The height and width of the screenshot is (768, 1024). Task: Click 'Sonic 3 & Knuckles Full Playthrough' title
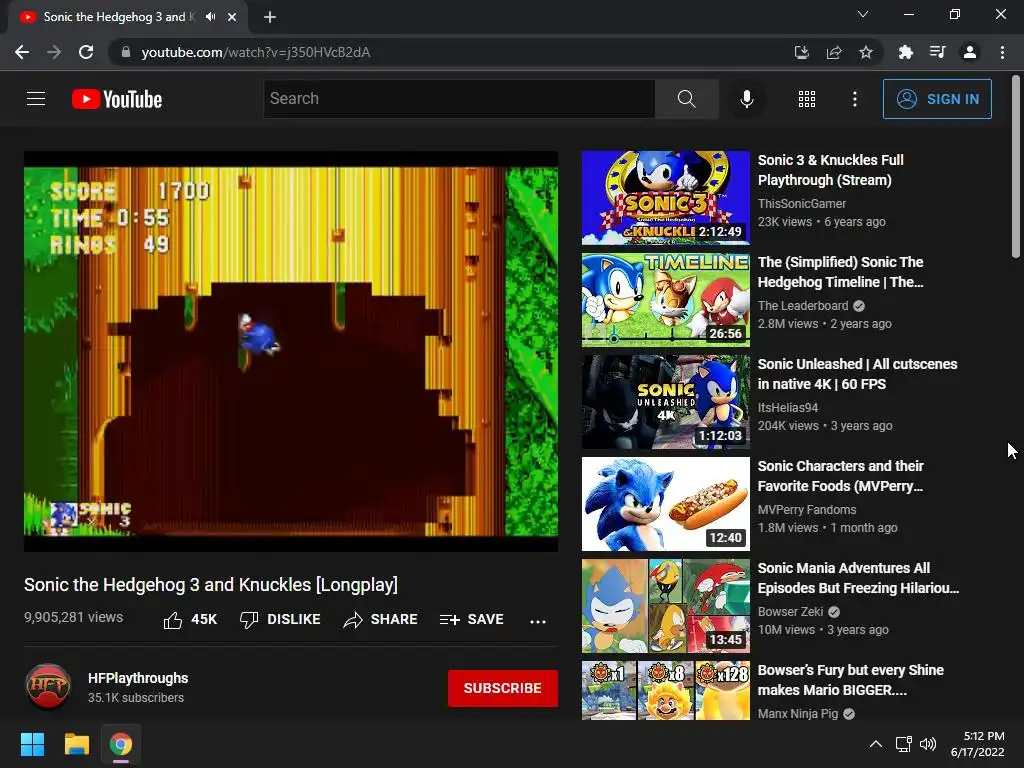click(830, 170)
